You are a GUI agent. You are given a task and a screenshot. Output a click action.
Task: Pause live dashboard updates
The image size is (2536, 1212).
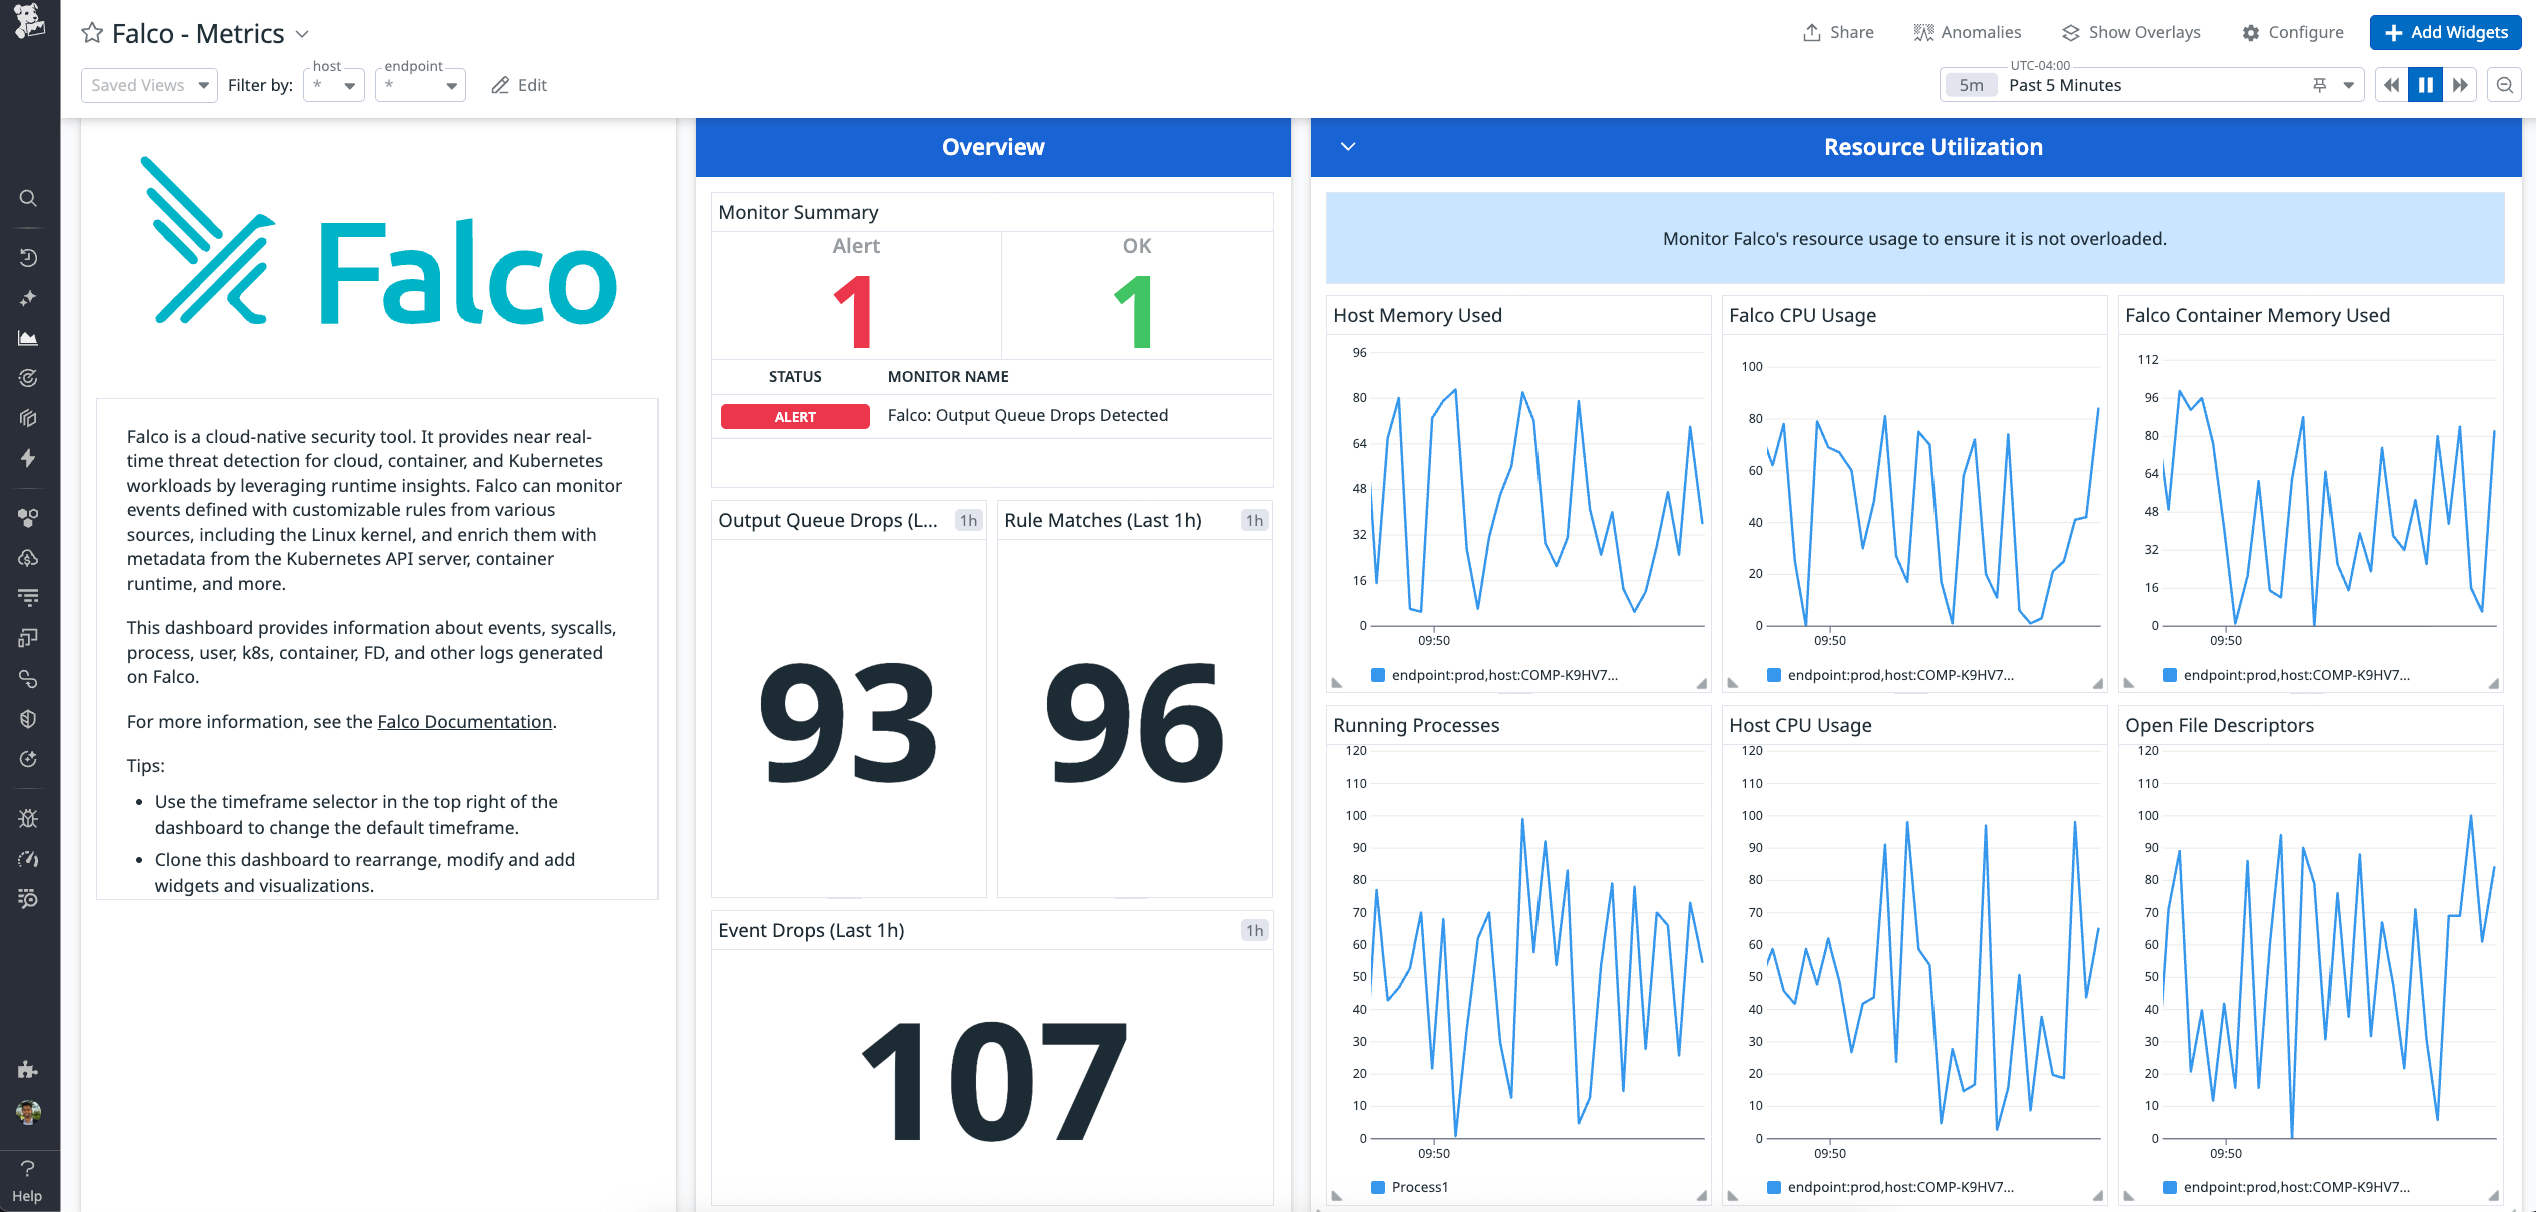click(2425, 84)
